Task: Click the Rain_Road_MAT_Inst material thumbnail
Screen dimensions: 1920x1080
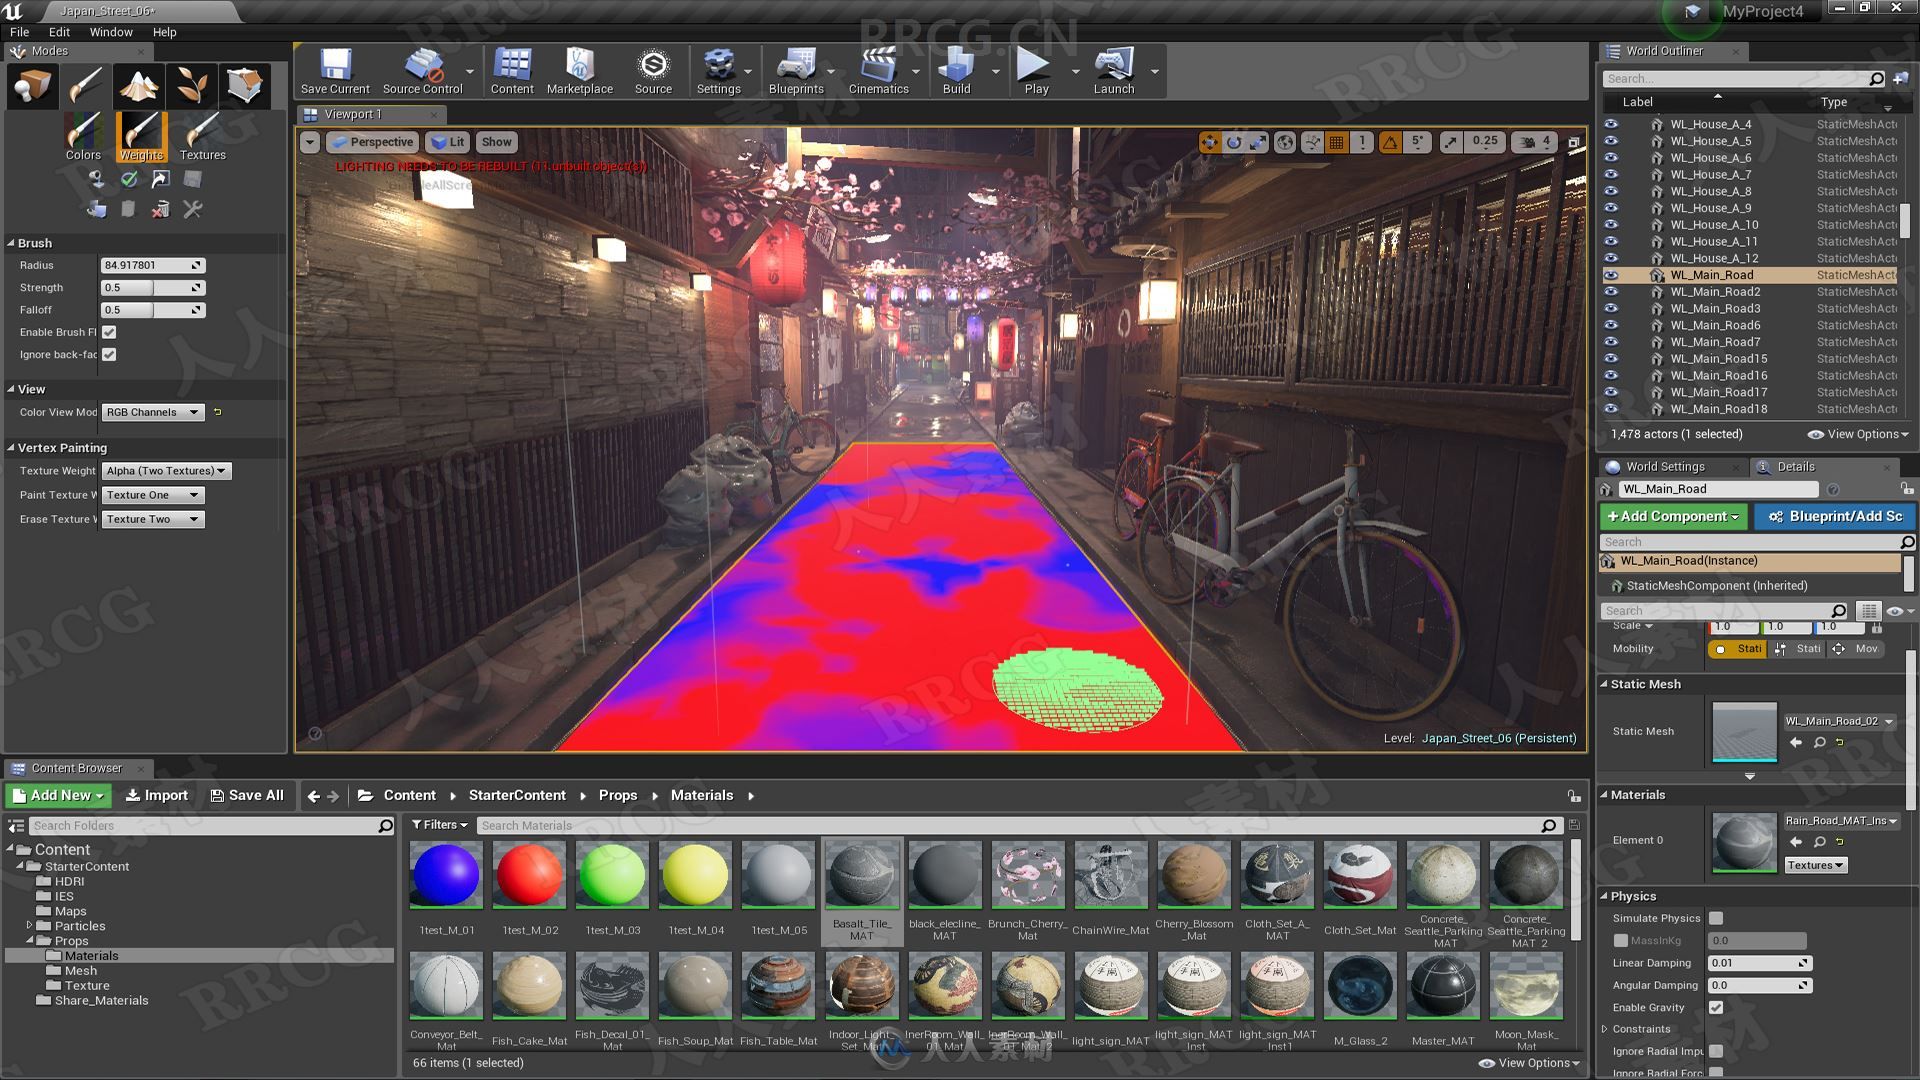Action: [x=1741, y=840]
